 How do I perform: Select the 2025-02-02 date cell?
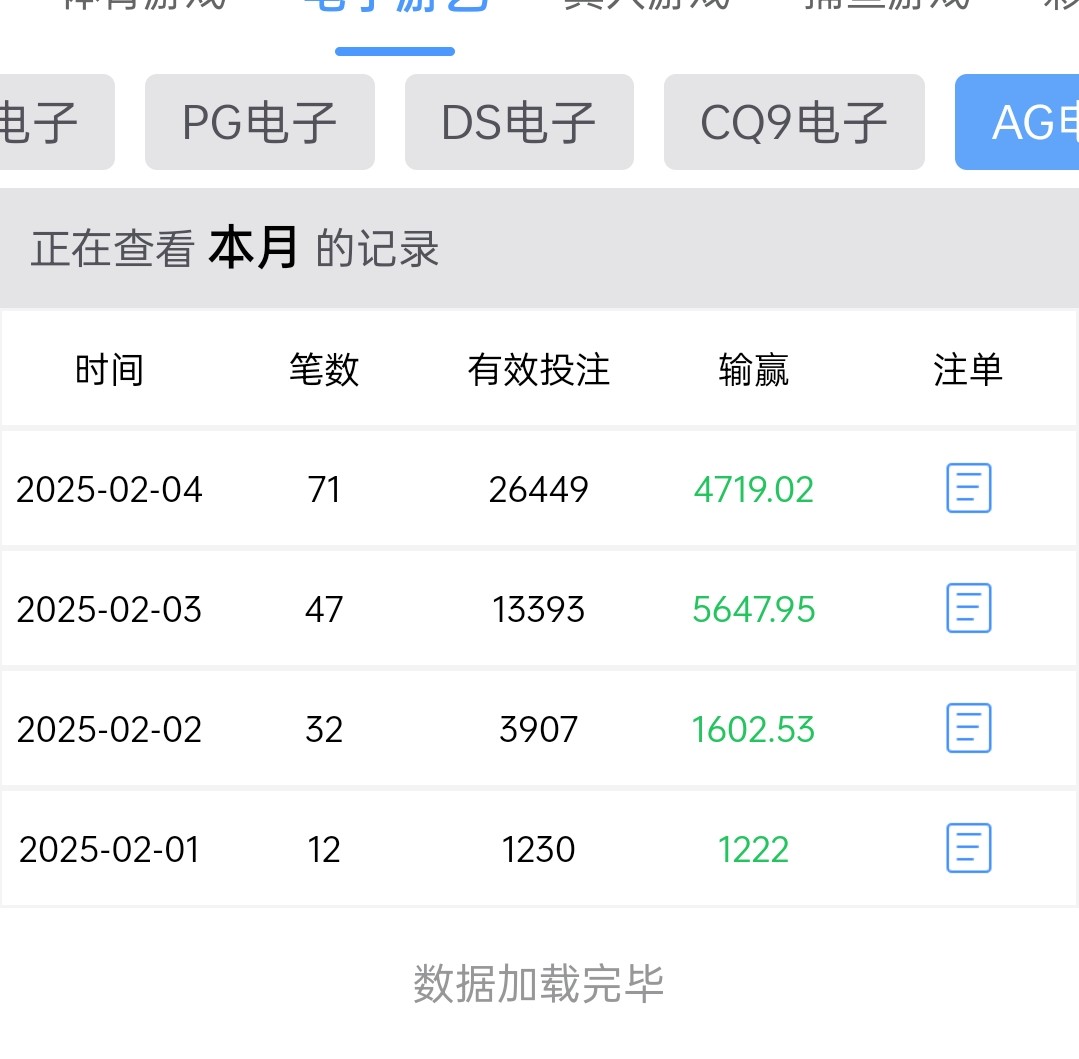point(109,730)
